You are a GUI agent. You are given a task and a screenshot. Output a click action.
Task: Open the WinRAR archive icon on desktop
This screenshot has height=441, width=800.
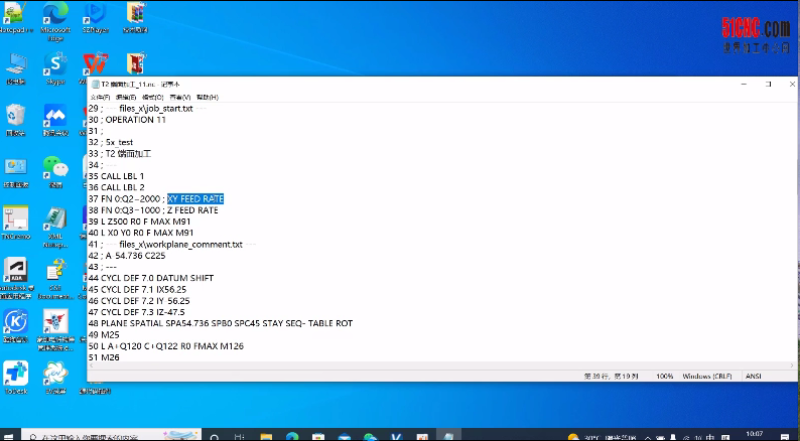pos(135,14)
